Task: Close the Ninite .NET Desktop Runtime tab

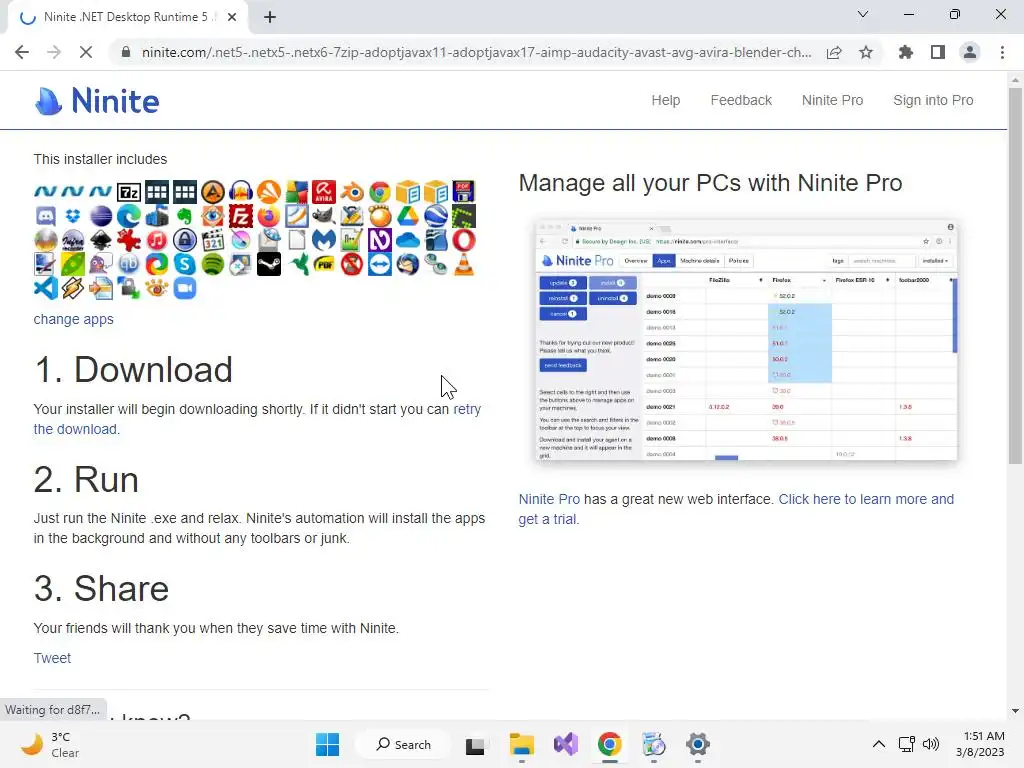Action: pyautogui.click(x=232, y=17)
